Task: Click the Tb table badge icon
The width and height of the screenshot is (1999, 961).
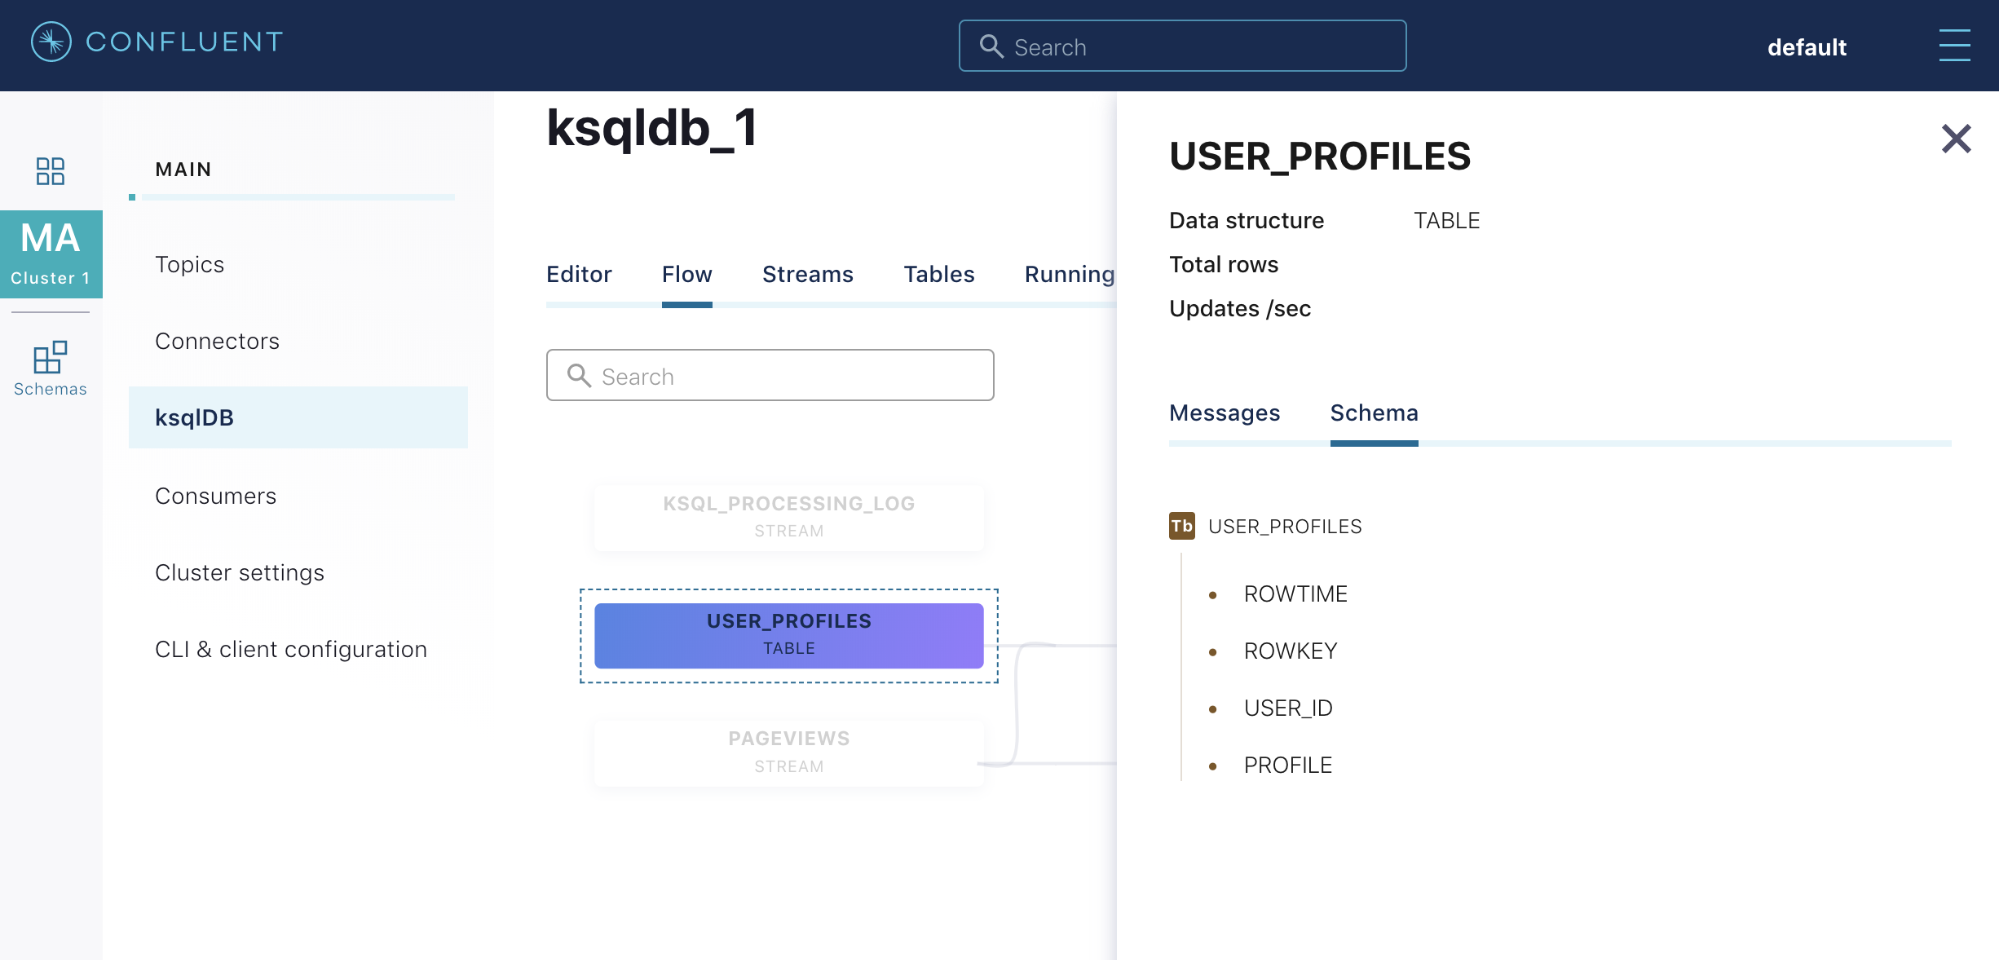Action: [1182, 526]
